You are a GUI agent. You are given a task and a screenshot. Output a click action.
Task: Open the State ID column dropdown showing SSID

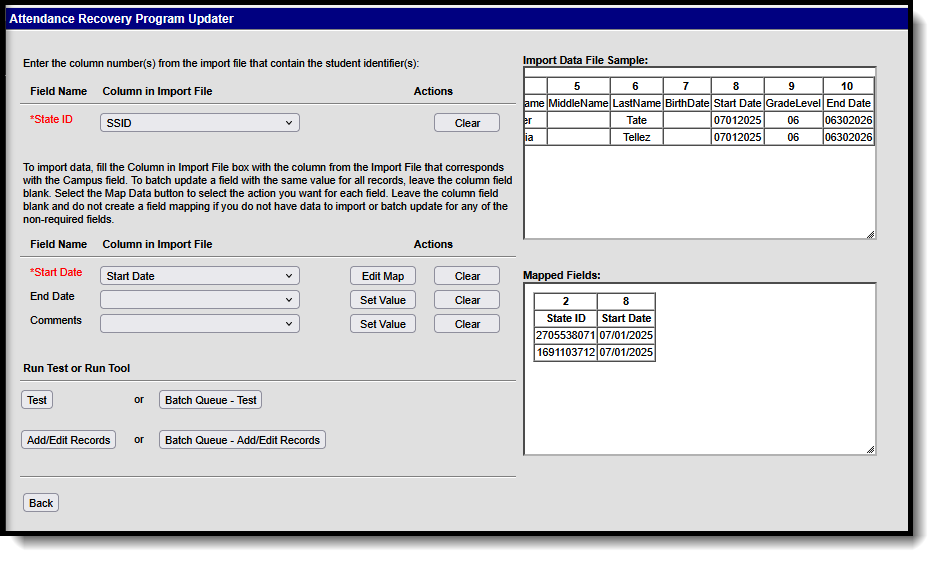tap(200, 123)
